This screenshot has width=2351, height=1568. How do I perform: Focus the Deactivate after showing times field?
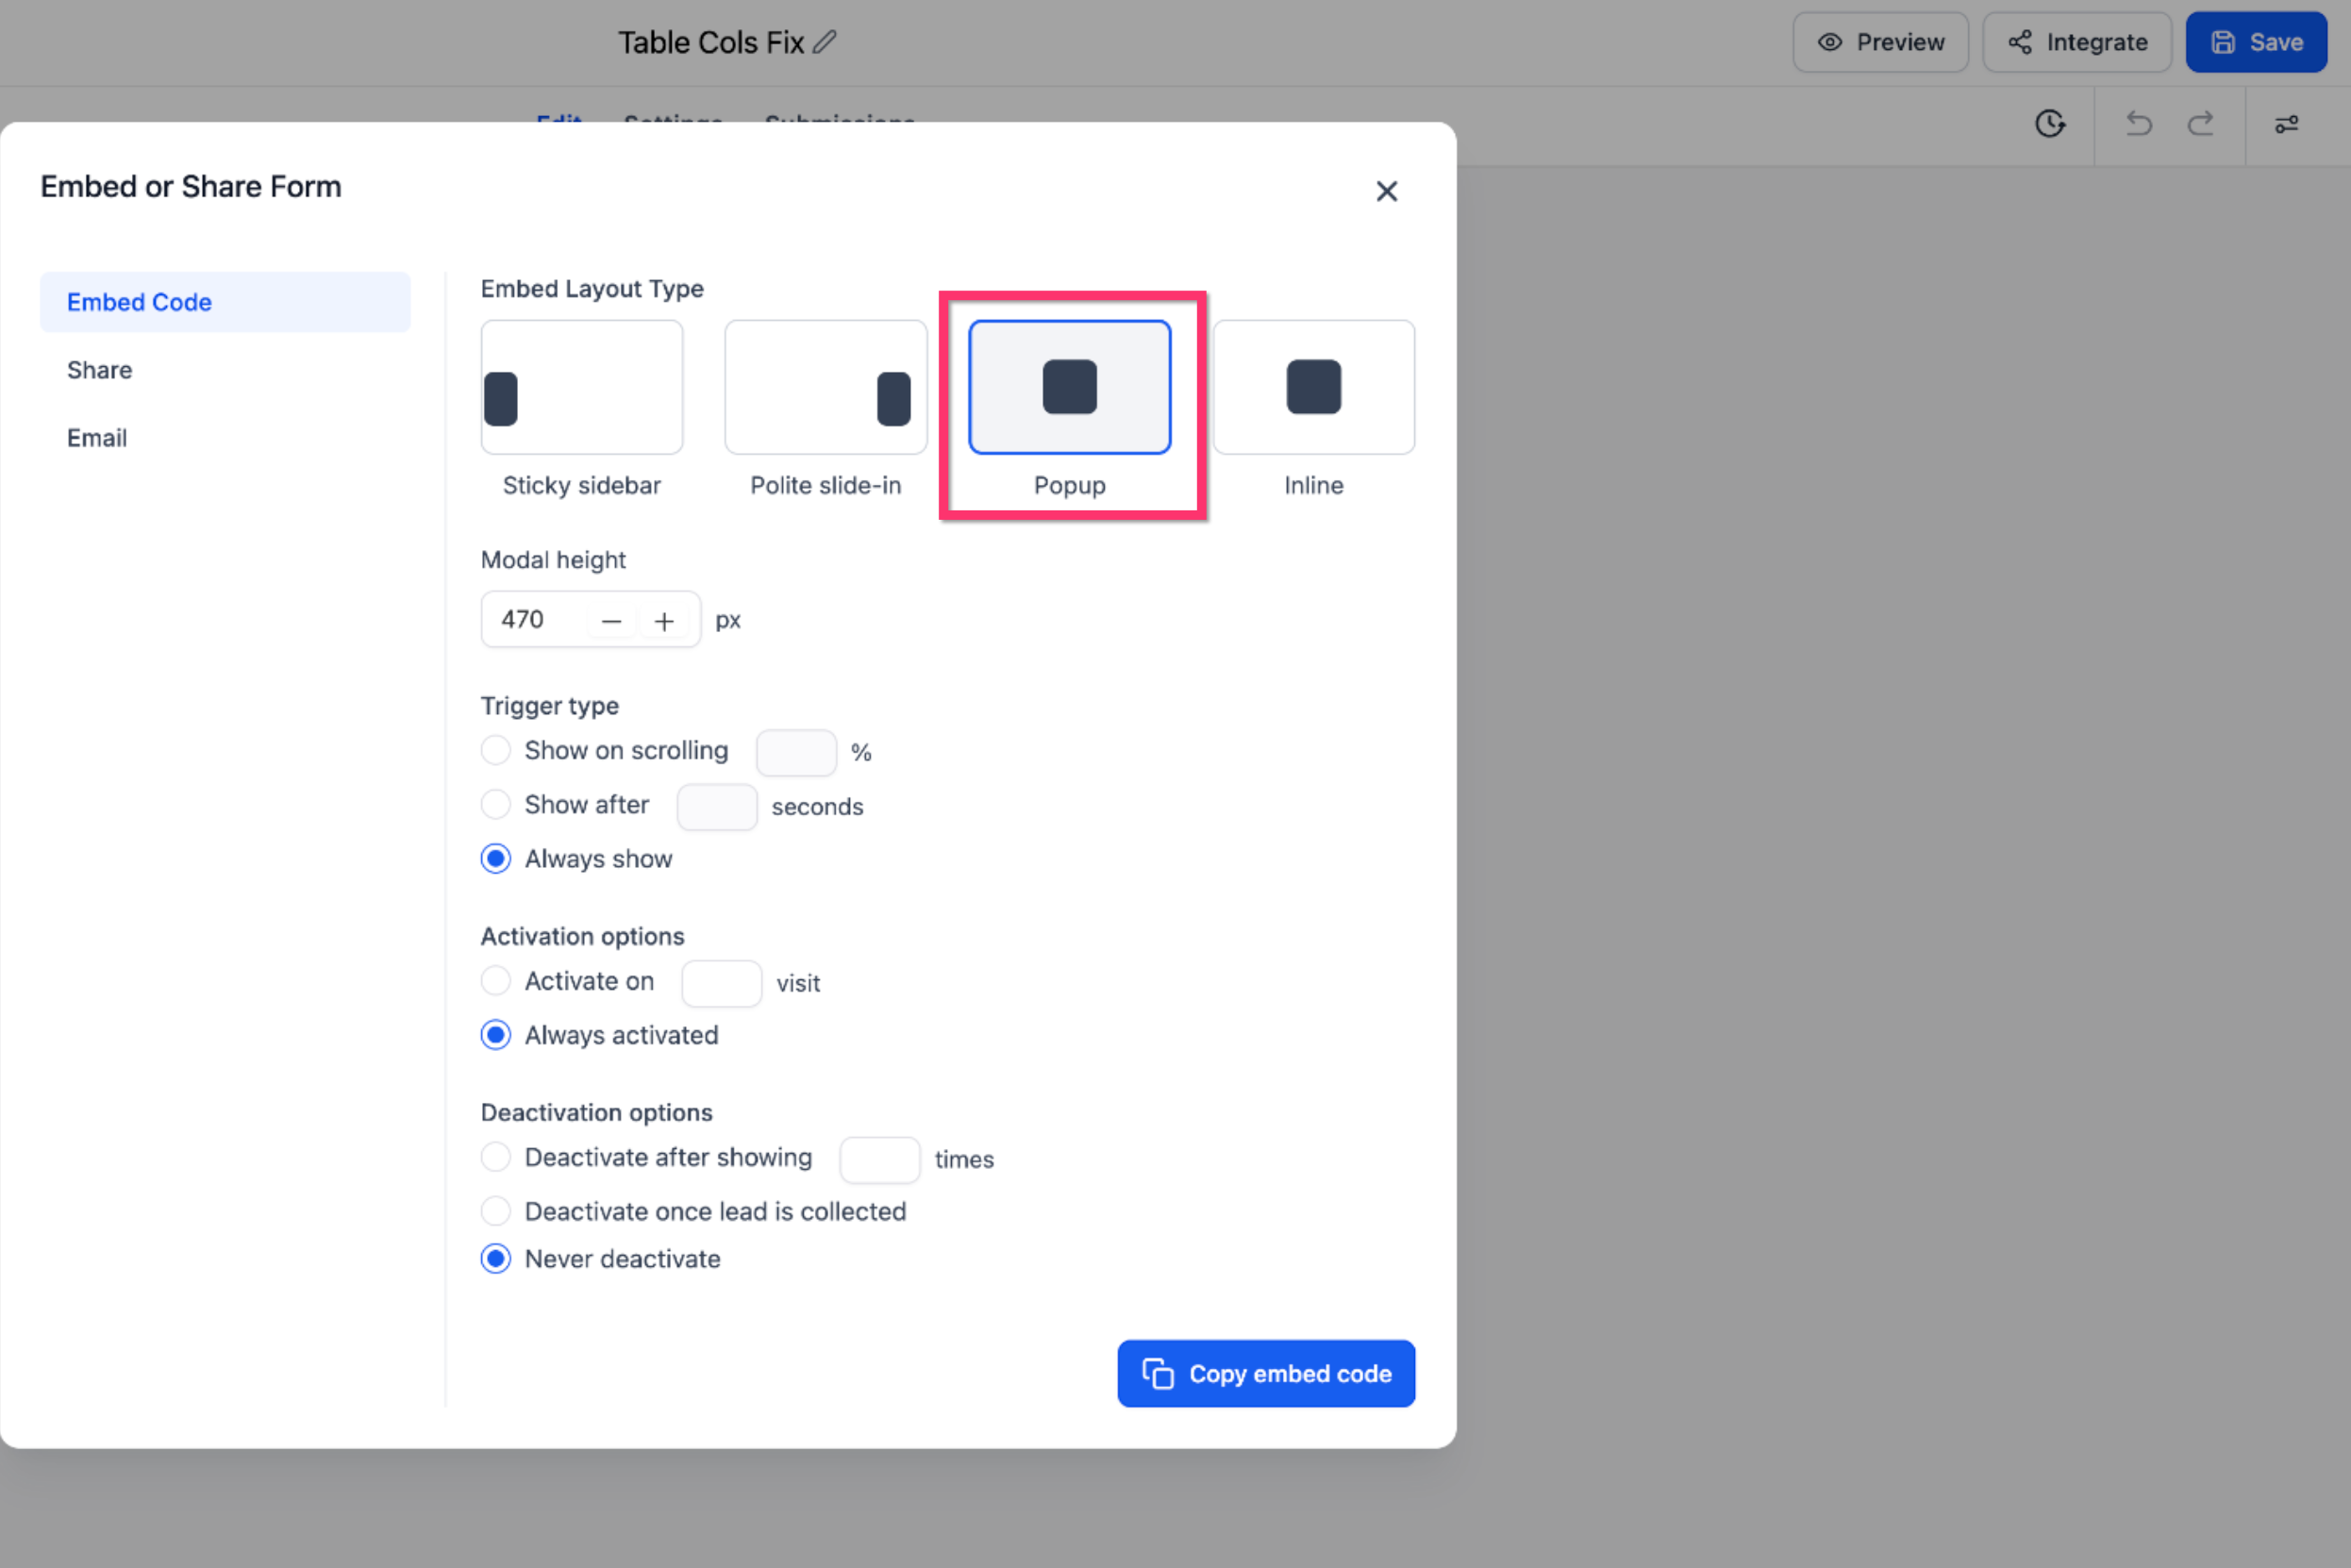pos(880,1160)
